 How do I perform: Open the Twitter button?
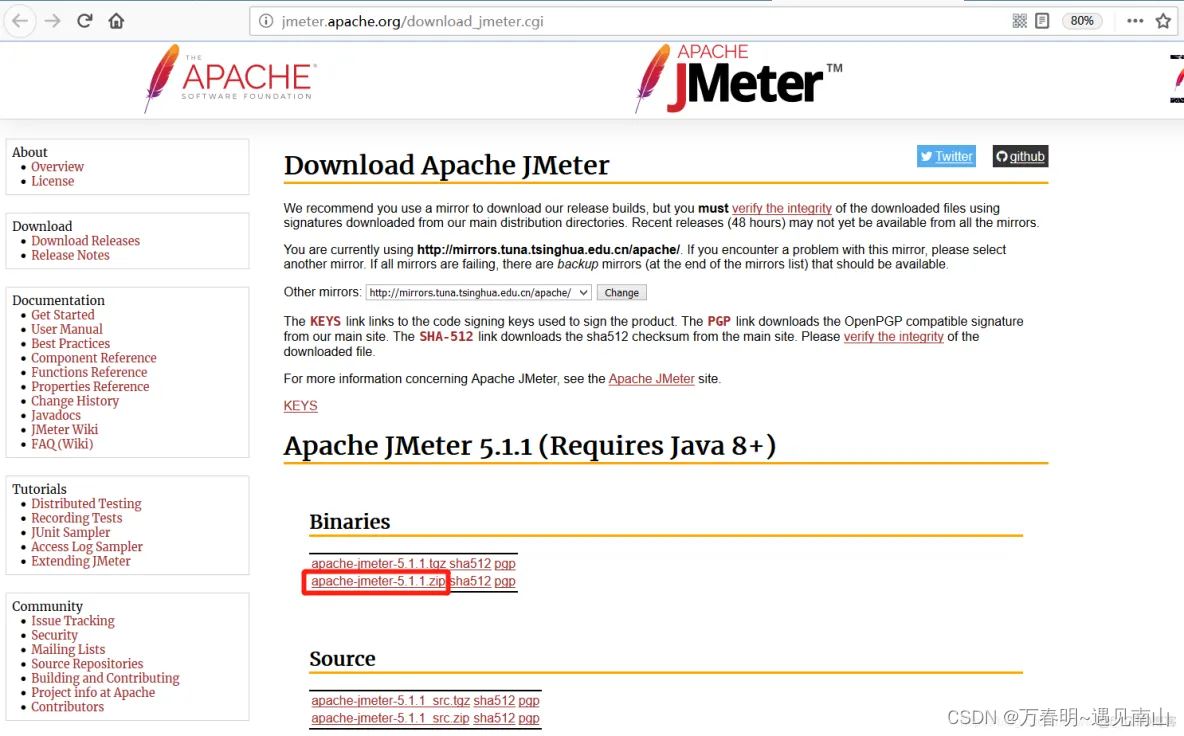pyautogui.click(x=946, y=156)
